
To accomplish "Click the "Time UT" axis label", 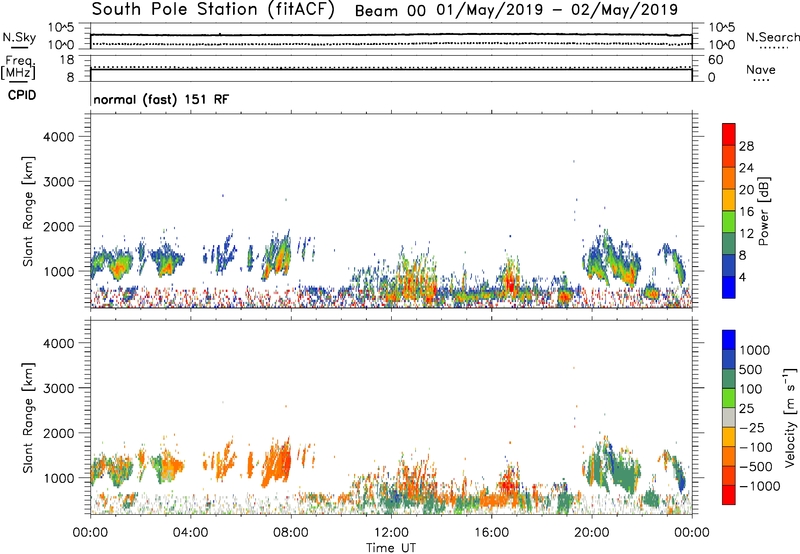I will click(391, 548).
